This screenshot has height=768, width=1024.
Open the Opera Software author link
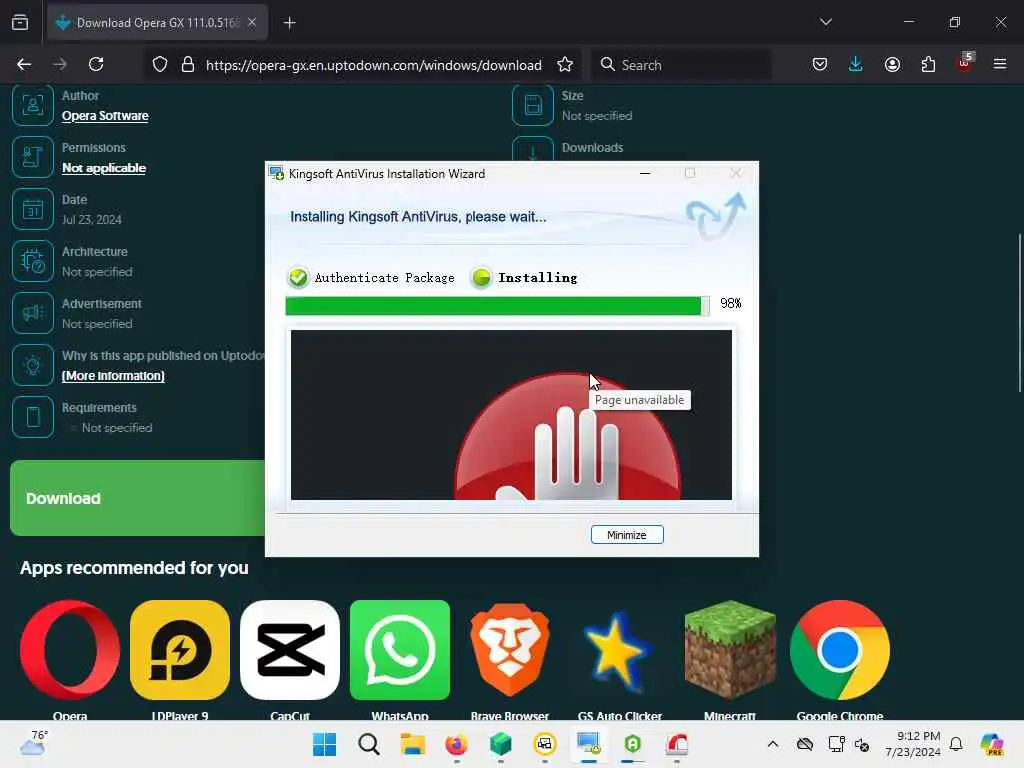[x=105, y=116]
